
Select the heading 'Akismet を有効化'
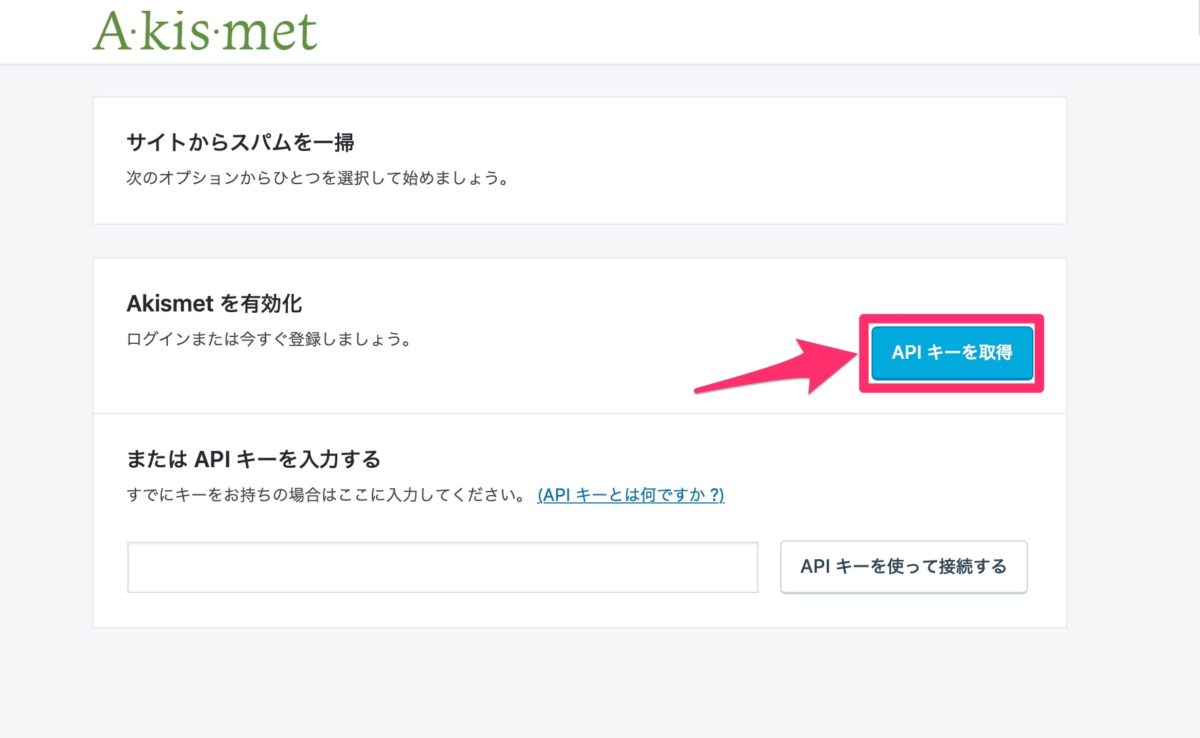pyautogui.click(x=214, y=303)
